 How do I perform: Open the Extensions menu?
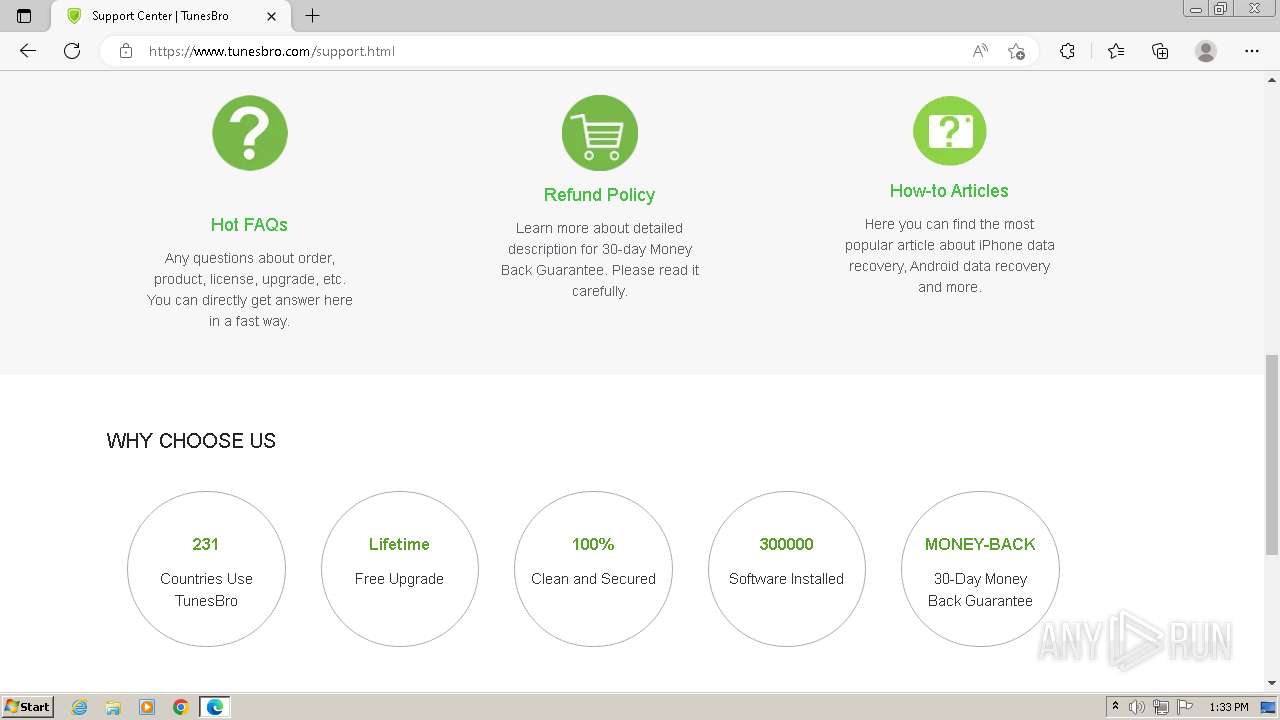click(1067, 51)
